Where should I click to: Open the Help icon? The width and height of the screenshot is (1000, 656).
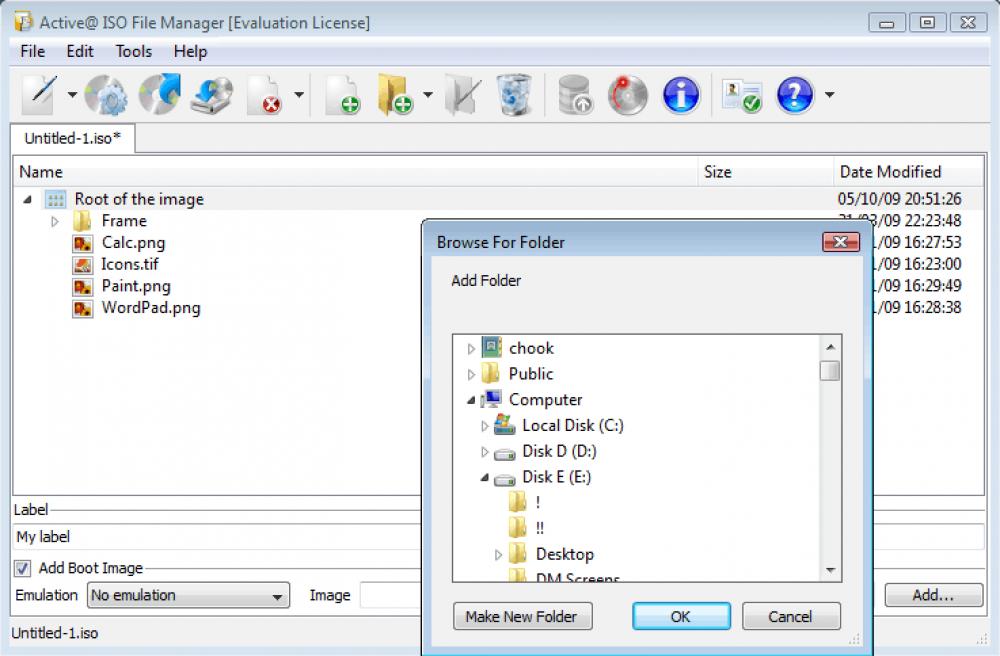pos(793,95)
